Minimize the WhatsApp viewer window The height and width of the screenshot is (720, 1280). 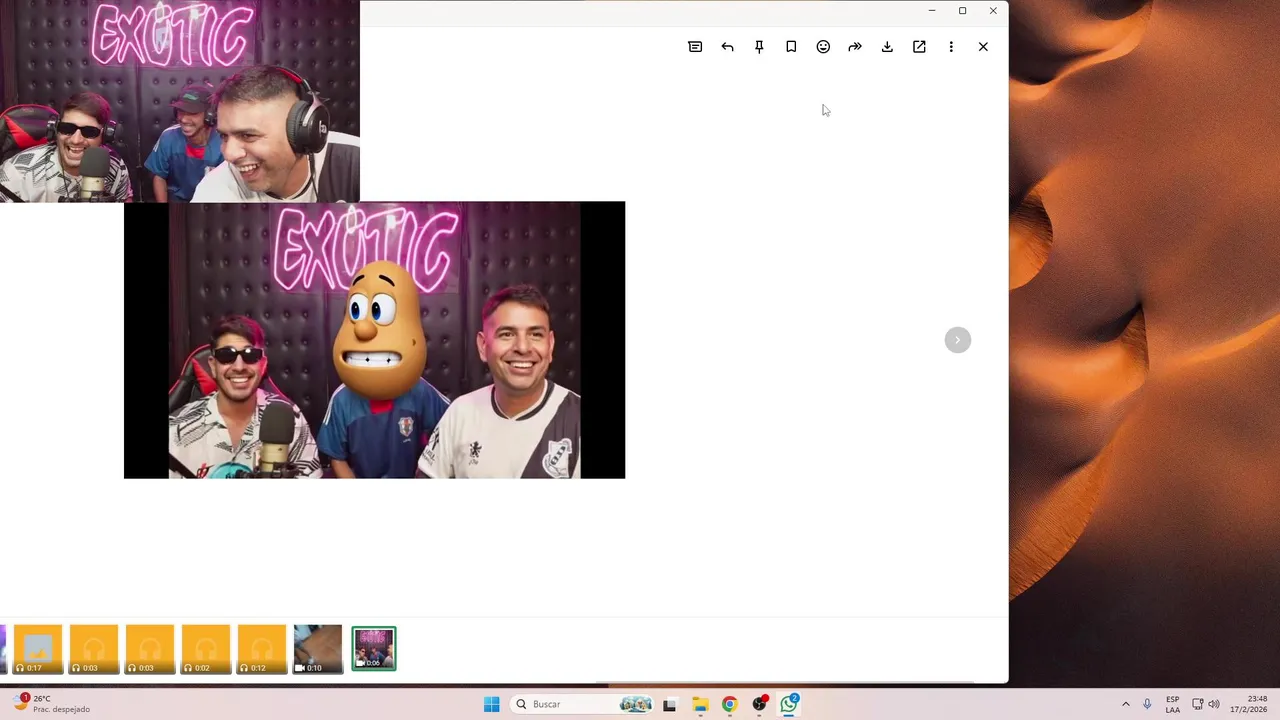(932, 11)
